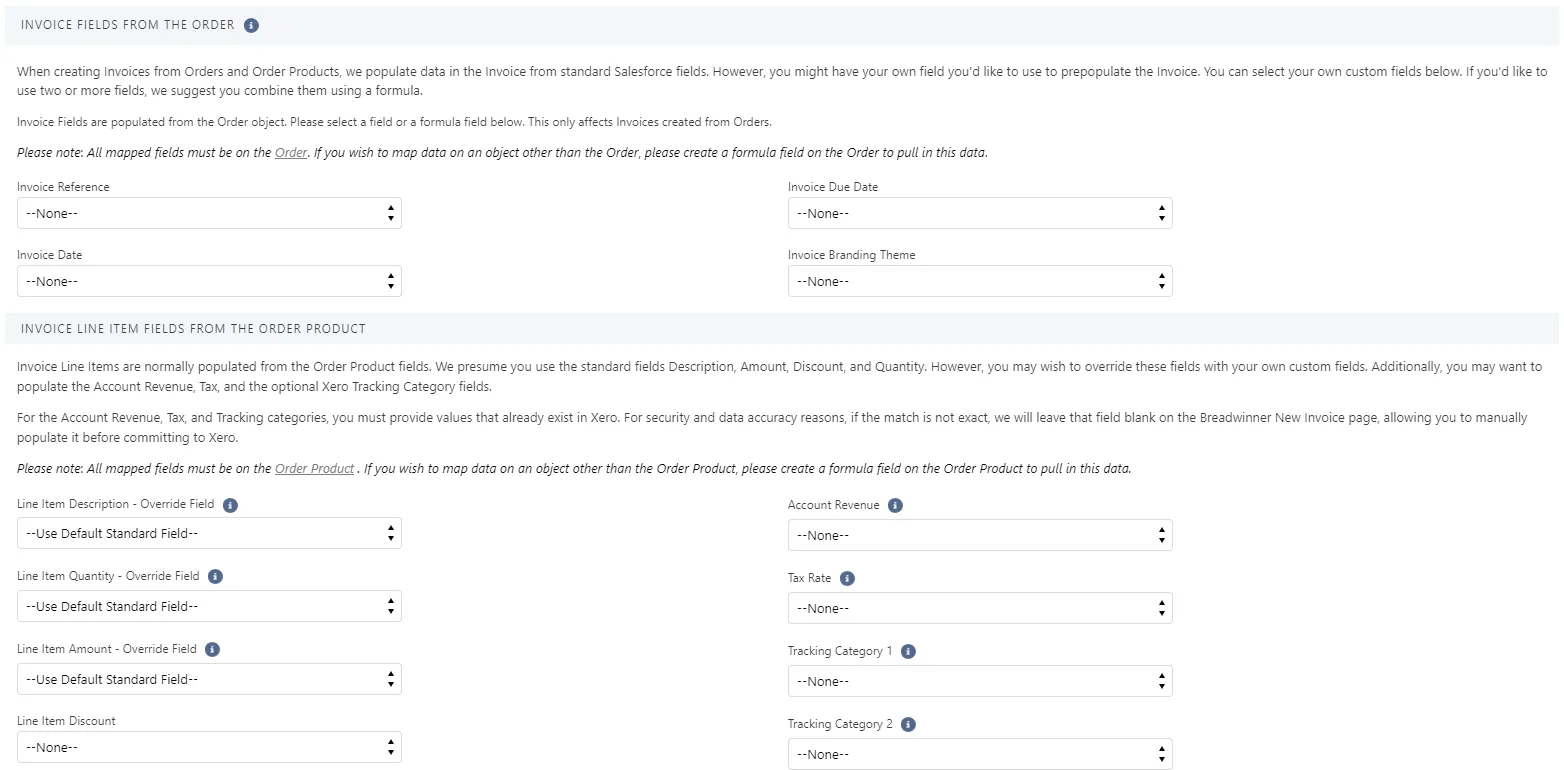Expand the Line Item Discount dropdown
This screenshot has height=770, width=1564.
209,747
